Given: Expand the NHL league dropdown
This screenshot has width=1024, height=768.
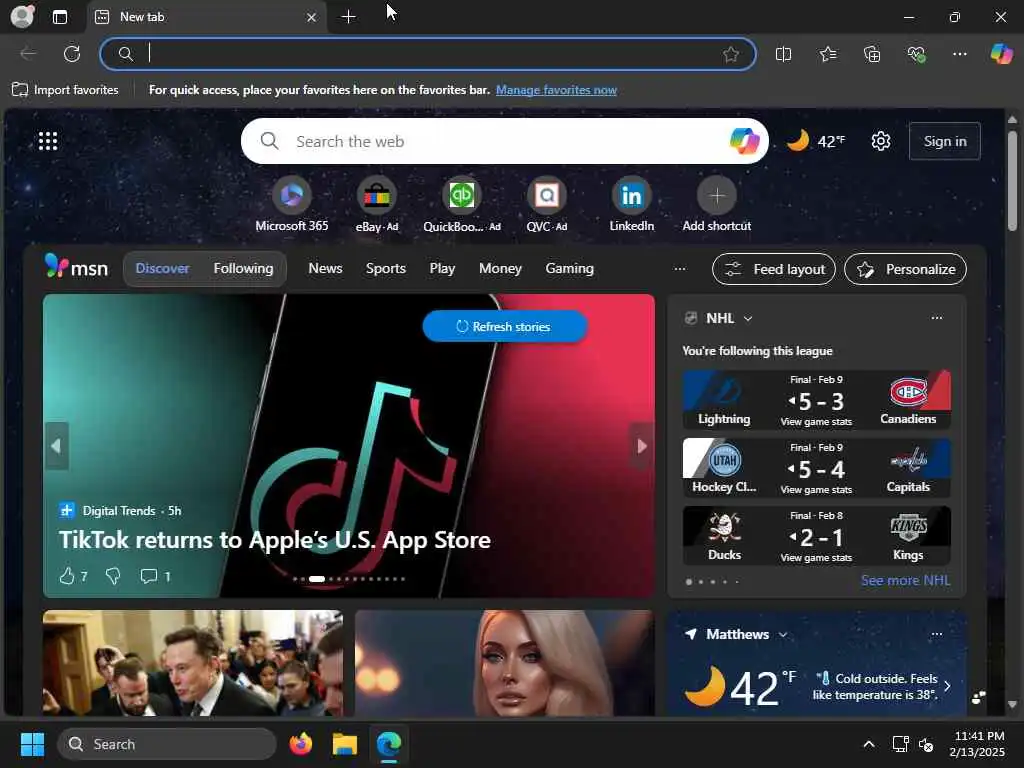Looking at the screenshot, I should click(748, 319).
